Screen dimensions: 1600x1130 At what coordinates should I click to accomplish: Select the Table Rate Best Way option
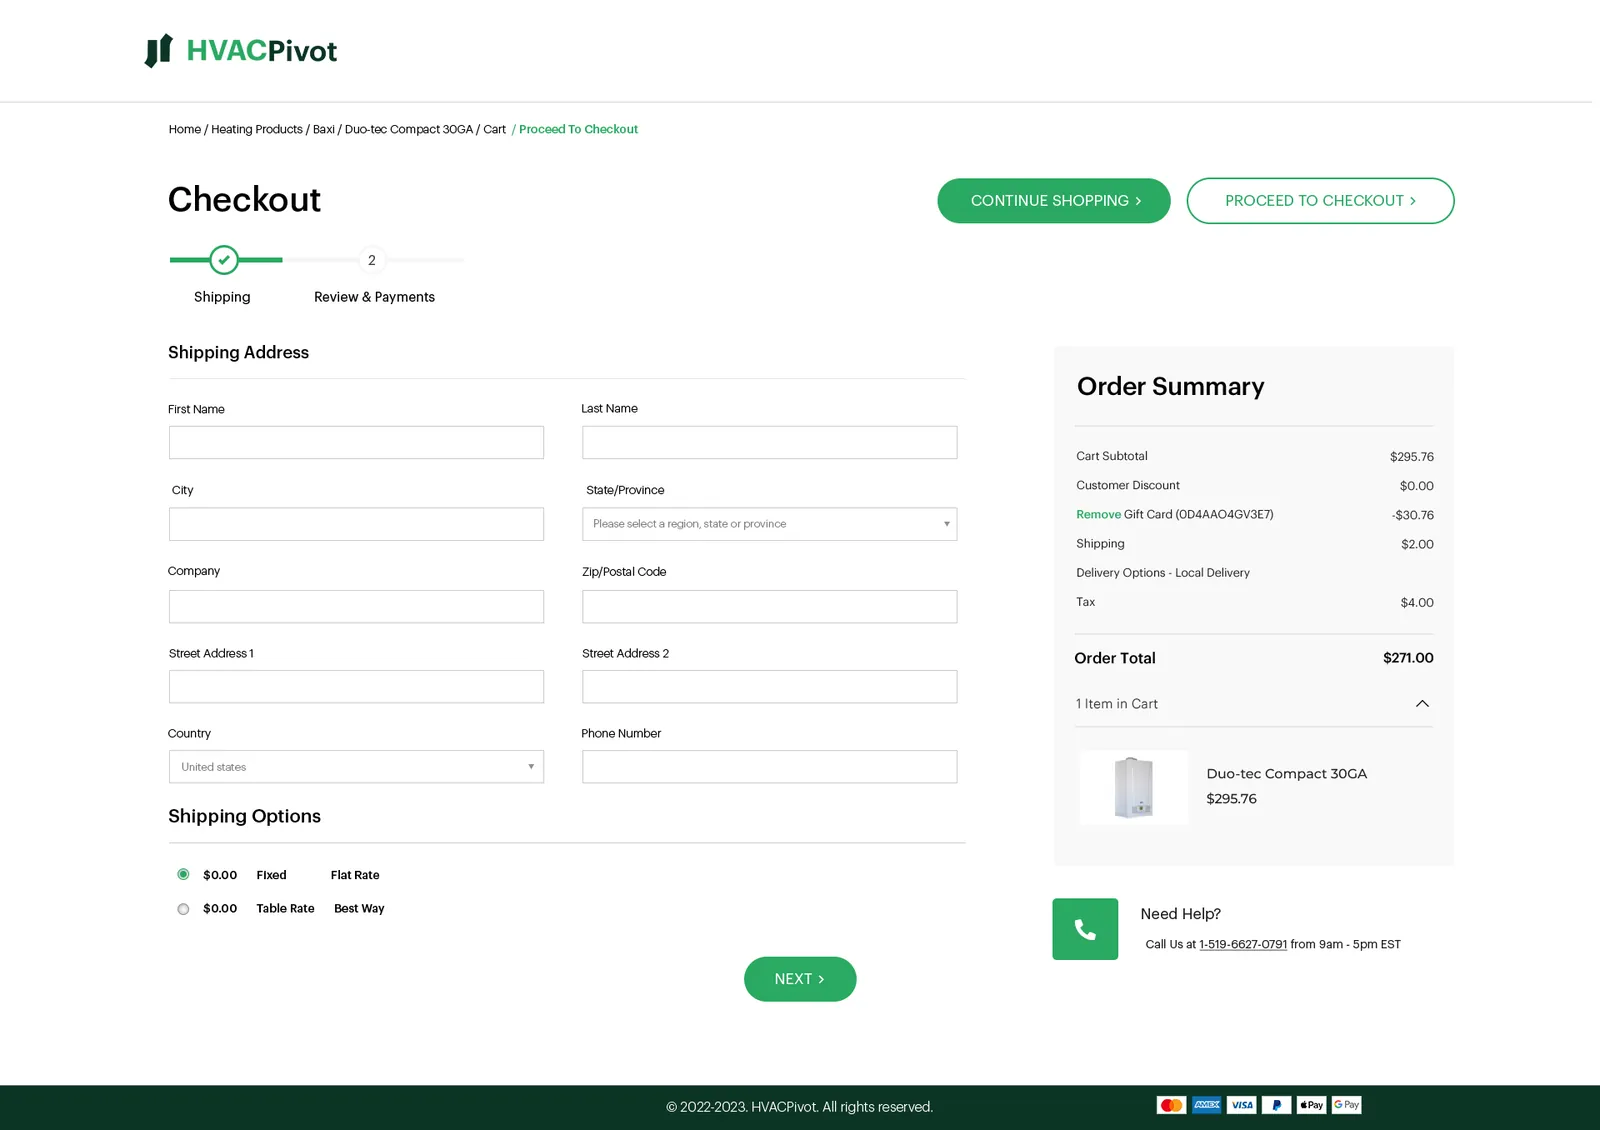(x=183, y=909)
